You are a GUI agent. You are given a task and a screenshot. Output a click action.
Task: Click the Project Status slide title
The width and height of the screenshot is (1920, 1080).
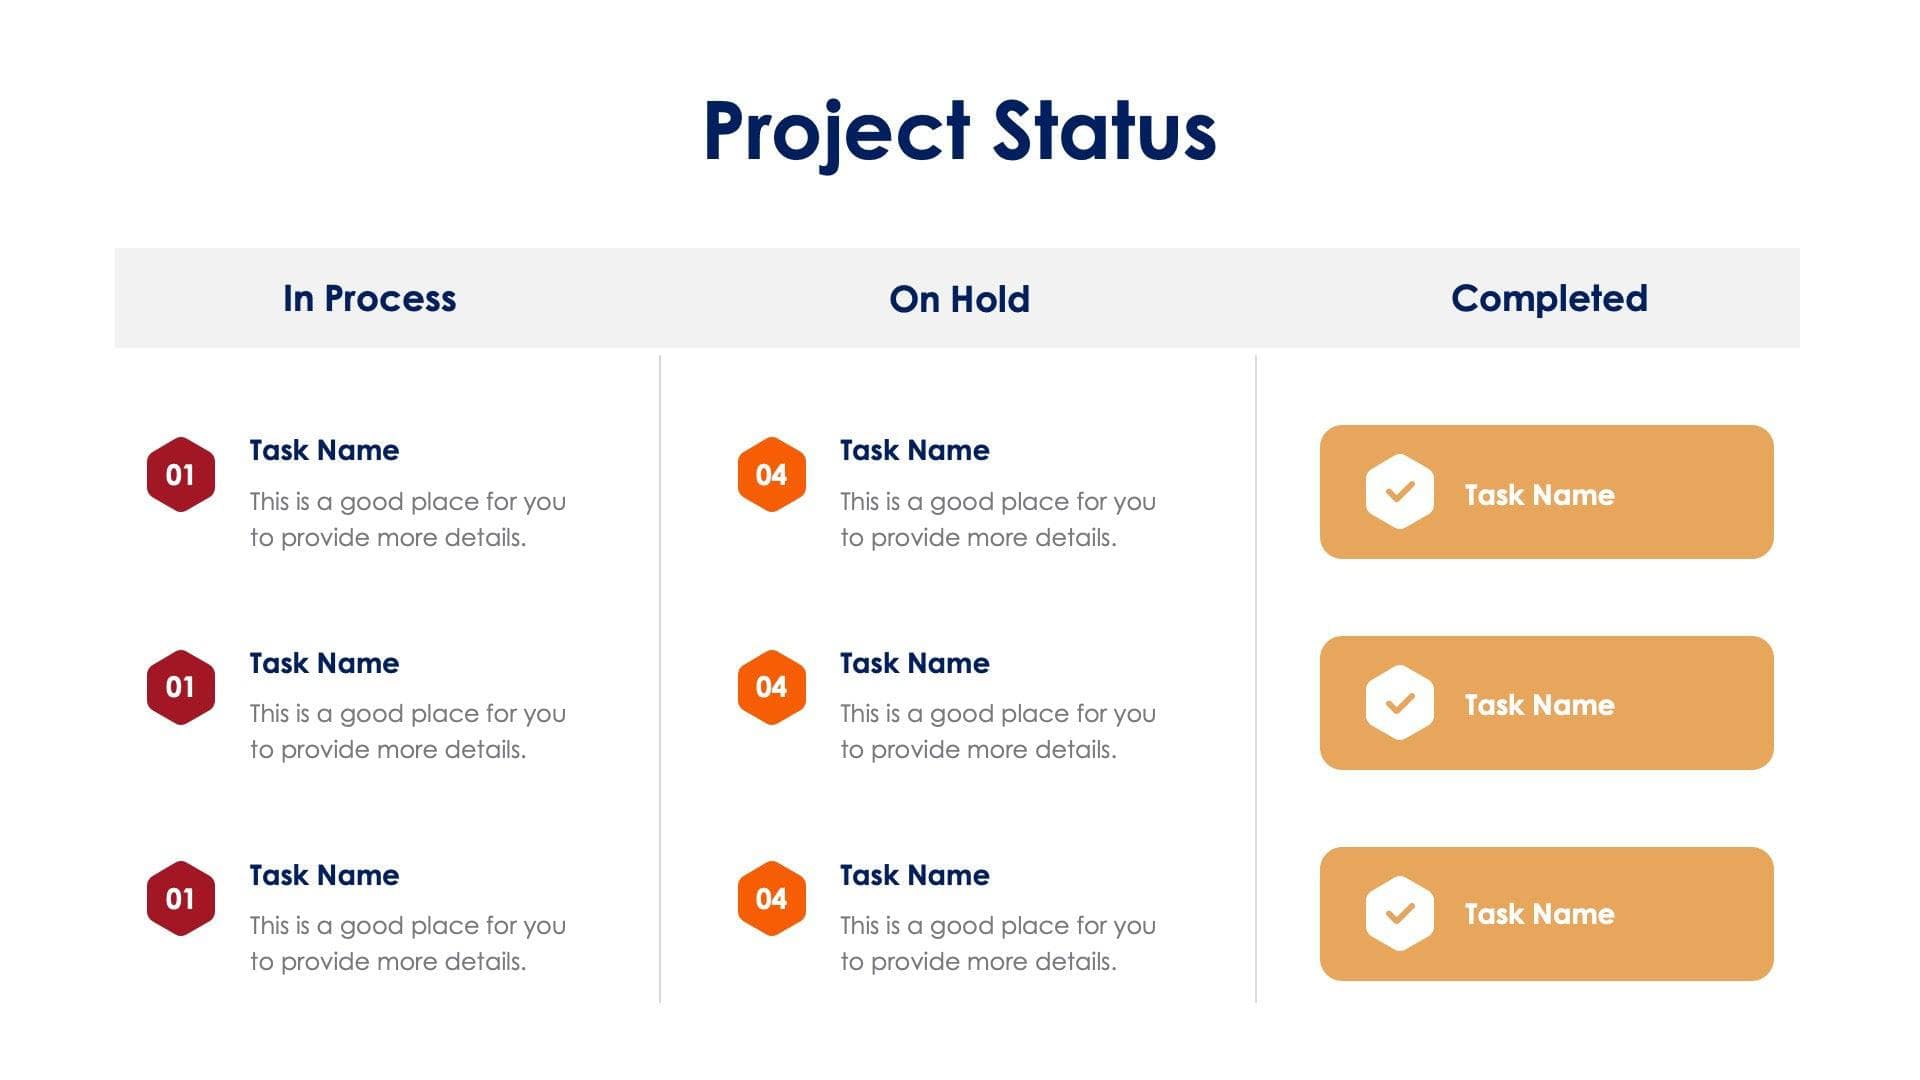(959, 131)
